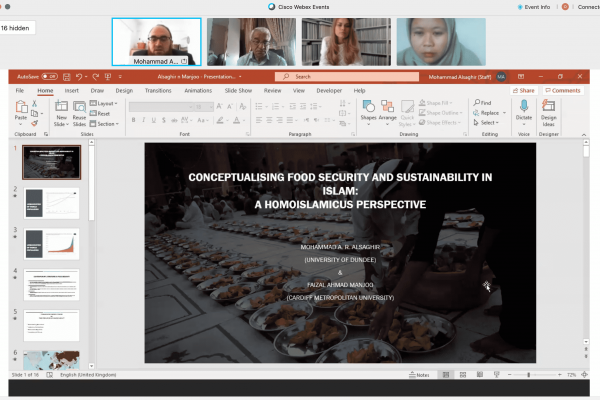
Task: Open the Shape Effects dropdown
Action: 440,122
